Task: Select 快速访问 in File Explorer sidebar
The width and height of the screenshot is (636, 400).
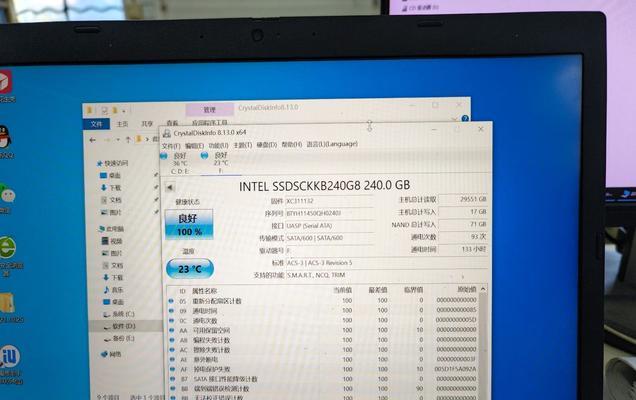Action: (112, 163)
